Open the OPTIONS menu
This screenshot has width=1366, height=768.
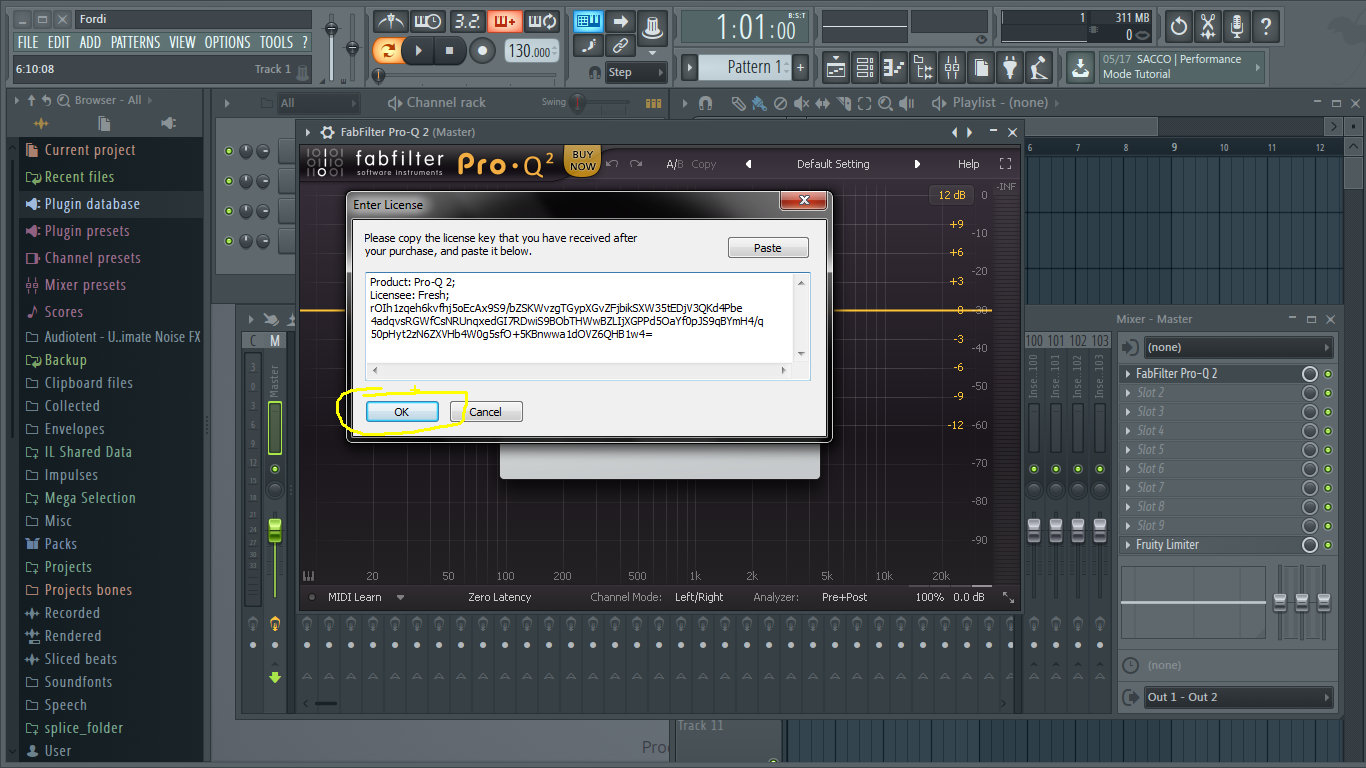[227, 42]
